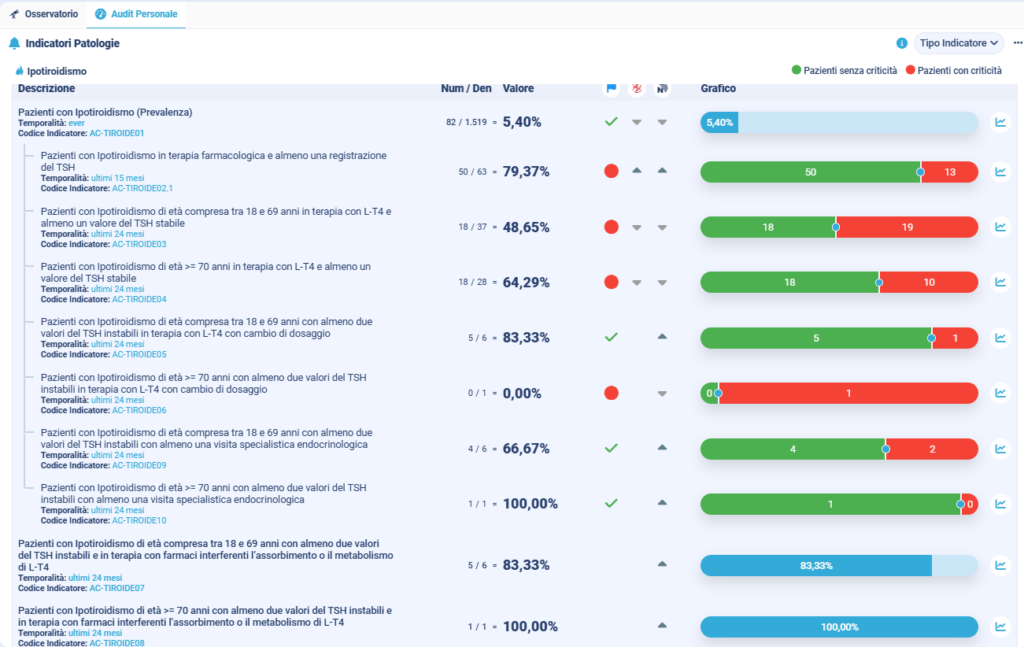Open trend chart icon for the Prevalenza row

tap(999, 122)
